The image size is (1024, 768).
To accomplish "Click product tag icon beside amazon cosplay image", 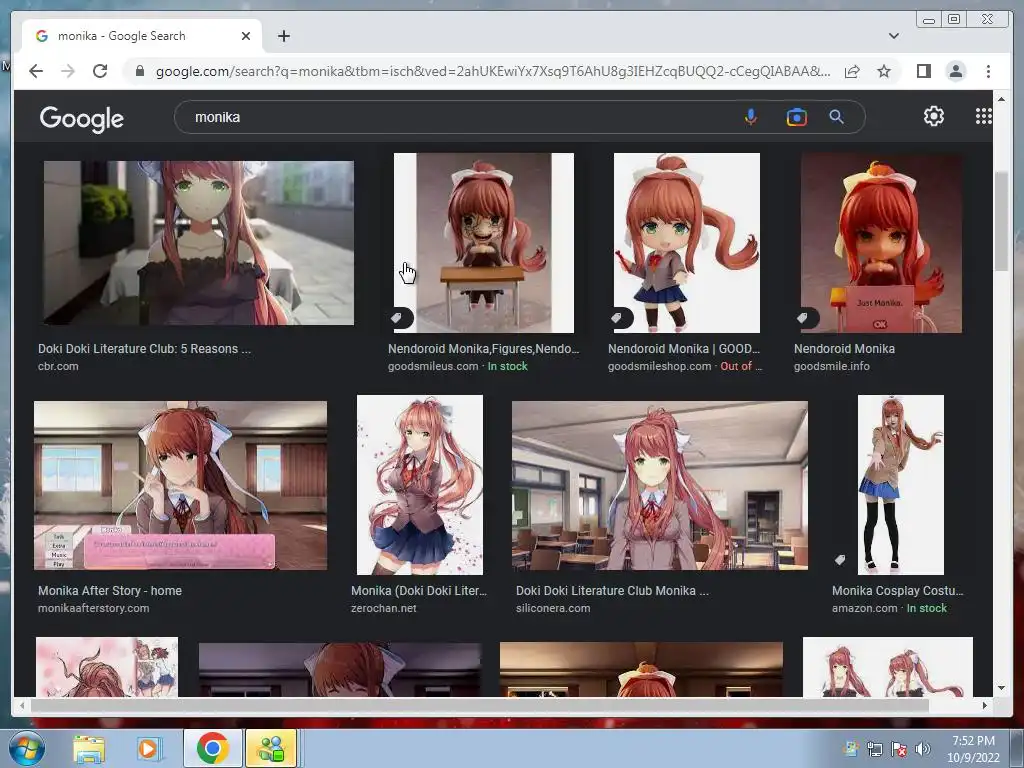I will point(840,560).
